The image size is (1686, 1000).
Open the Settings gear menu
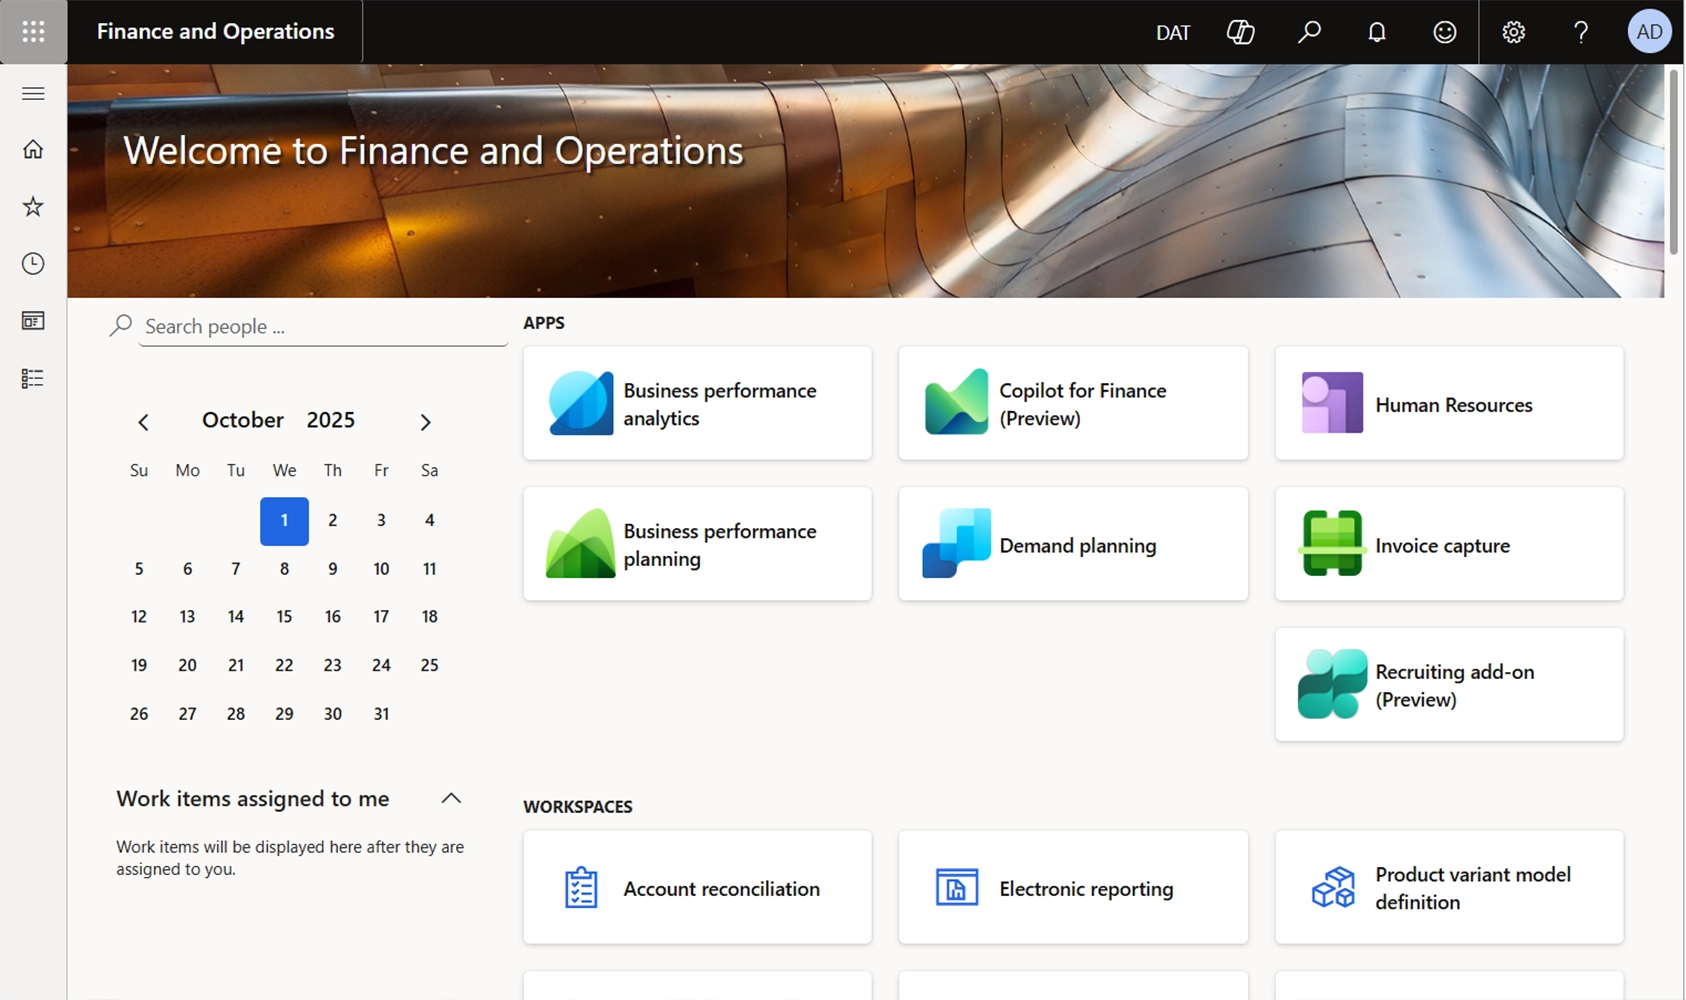click(1513, 32)
